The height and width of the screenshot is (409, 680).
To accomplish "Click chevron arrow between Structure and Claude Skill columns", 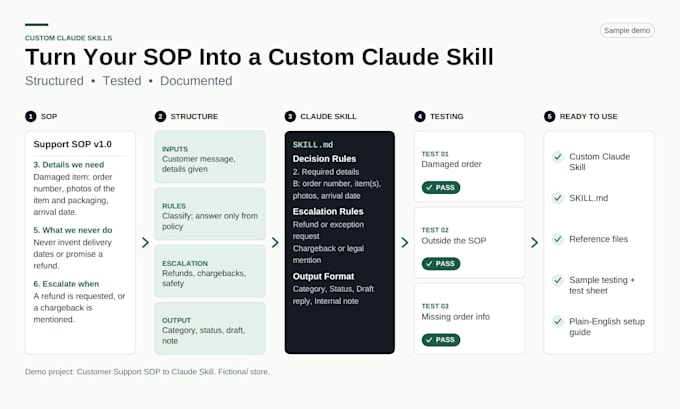I will coord(275,242).
